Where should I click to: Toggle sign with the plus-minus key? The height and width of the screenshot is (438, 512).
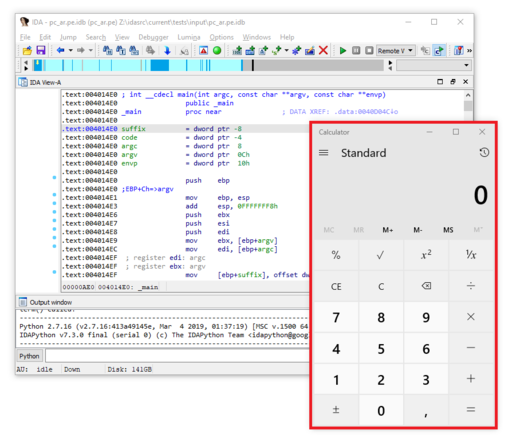336,410
